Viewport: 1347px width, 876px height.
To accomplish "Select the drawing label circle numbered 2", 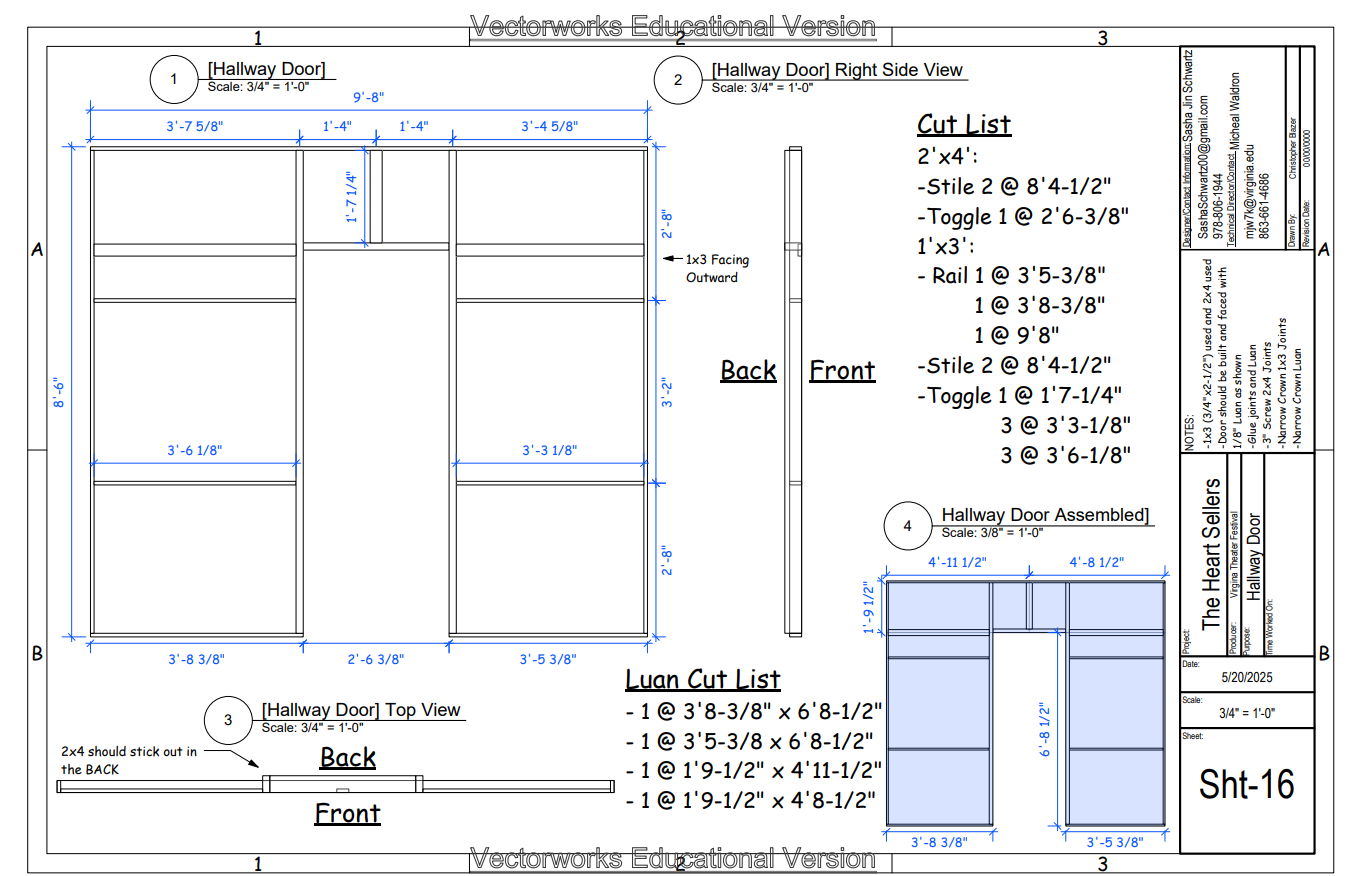I will (679, 82).
